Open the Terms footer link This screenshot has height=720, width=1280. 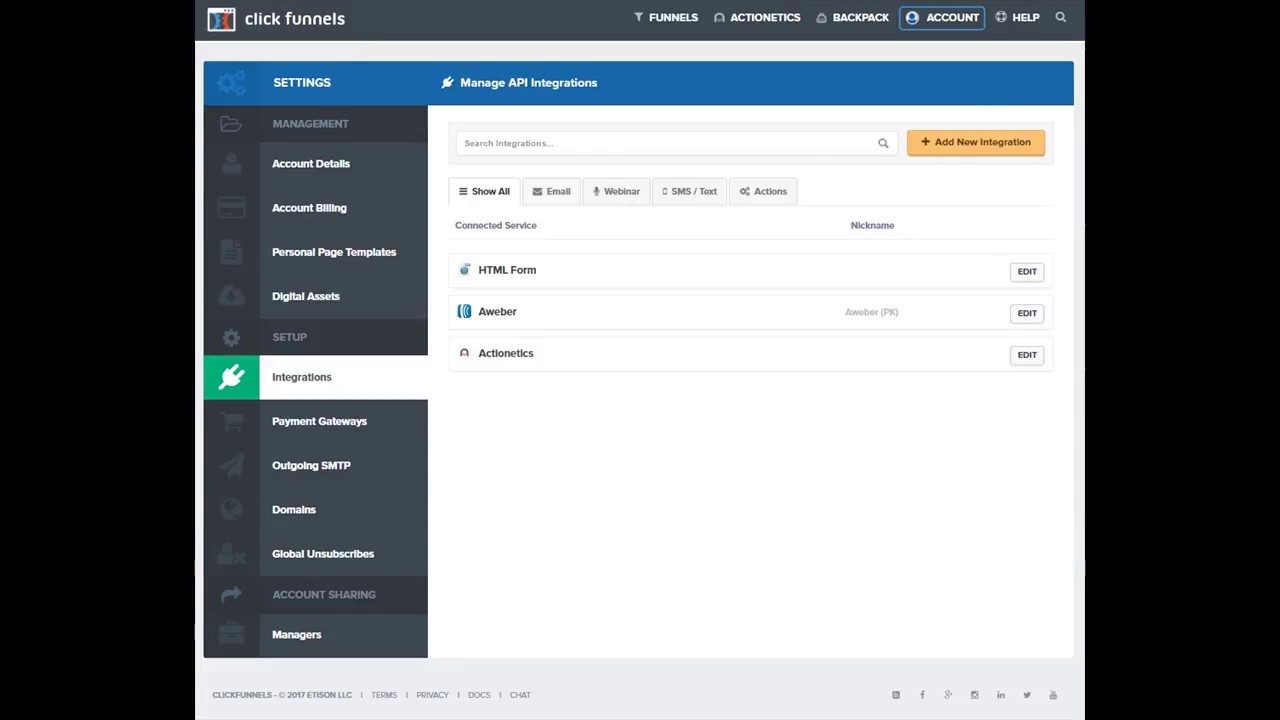click(x=384, y=695)
